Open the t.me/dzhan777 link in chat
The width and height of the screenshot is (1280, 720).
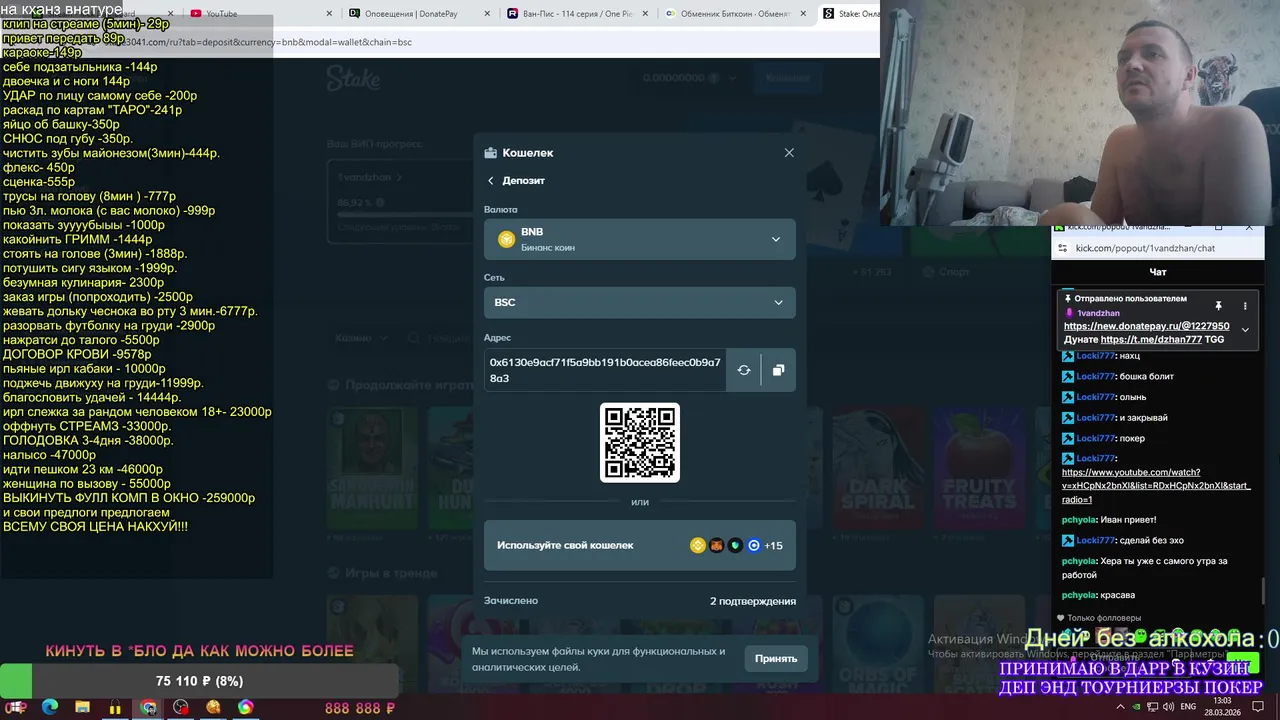click(1151, 339)
